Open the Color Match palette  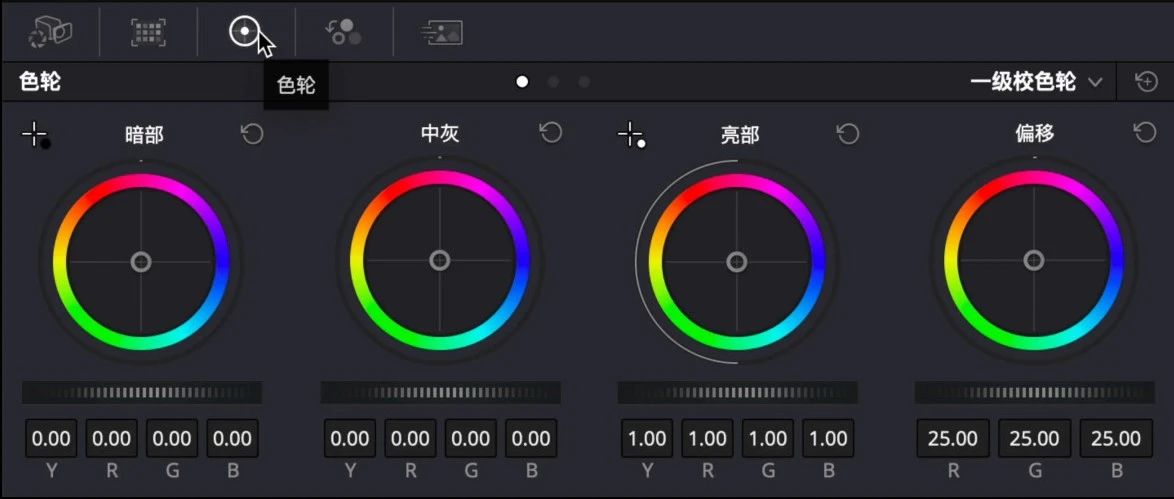point(148,33)
